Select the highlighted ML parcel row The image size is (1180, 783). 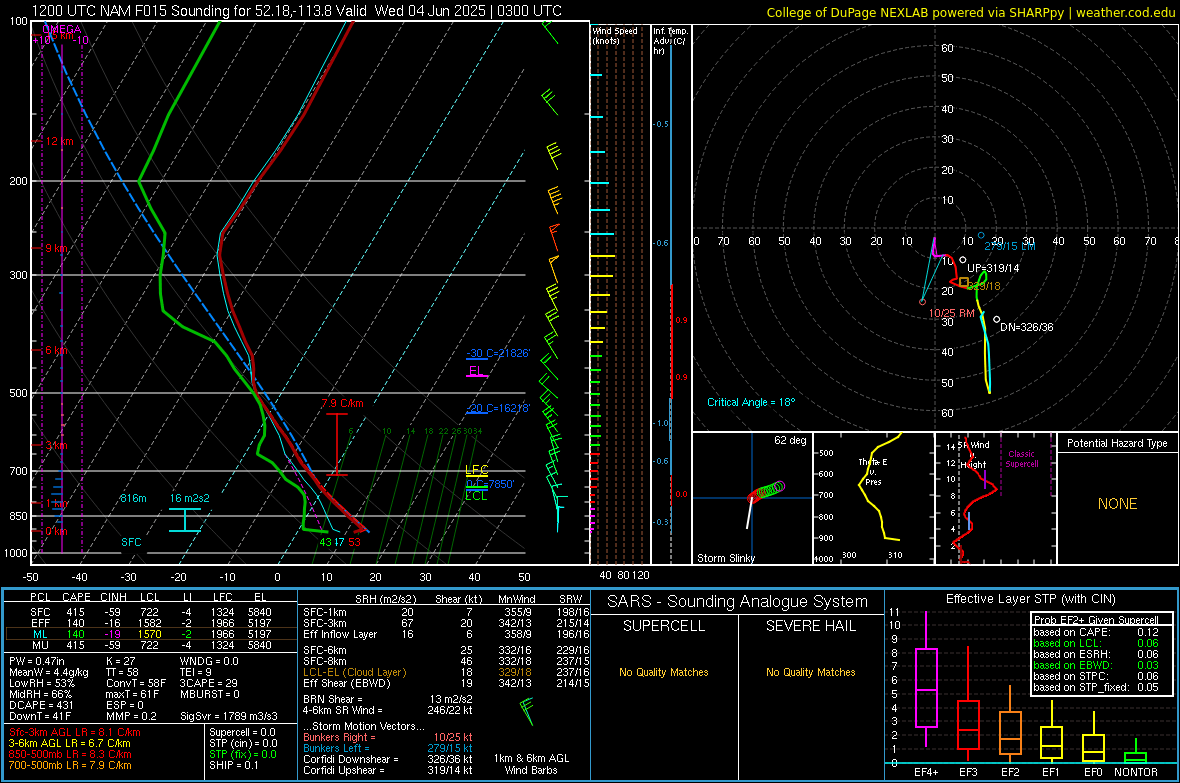tap(151, 634)
